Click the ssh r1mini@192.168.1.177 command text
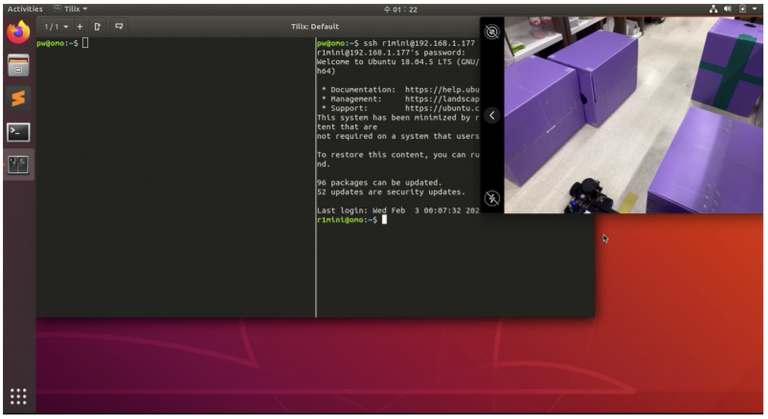 point(419,43)
